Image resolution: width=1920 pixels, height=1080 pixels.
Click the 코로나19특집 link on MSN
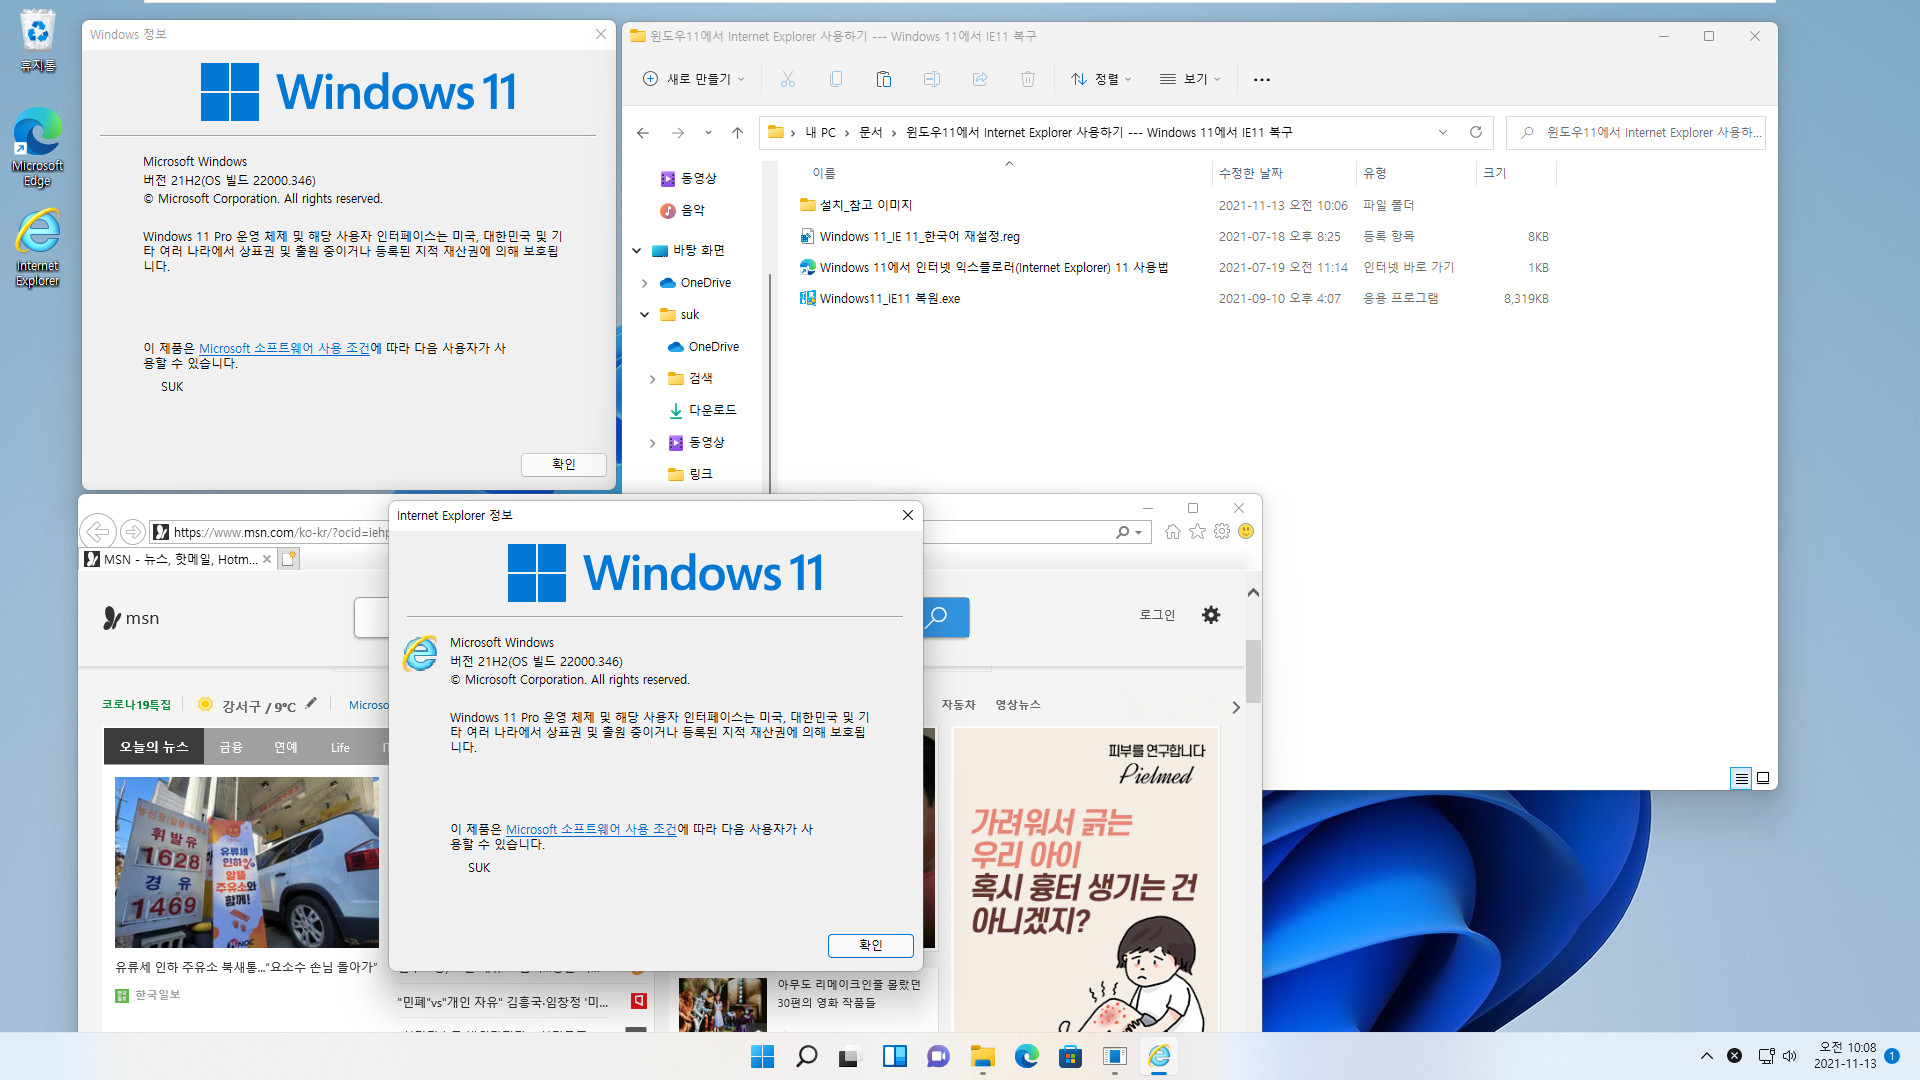click(x=136, y=704)
